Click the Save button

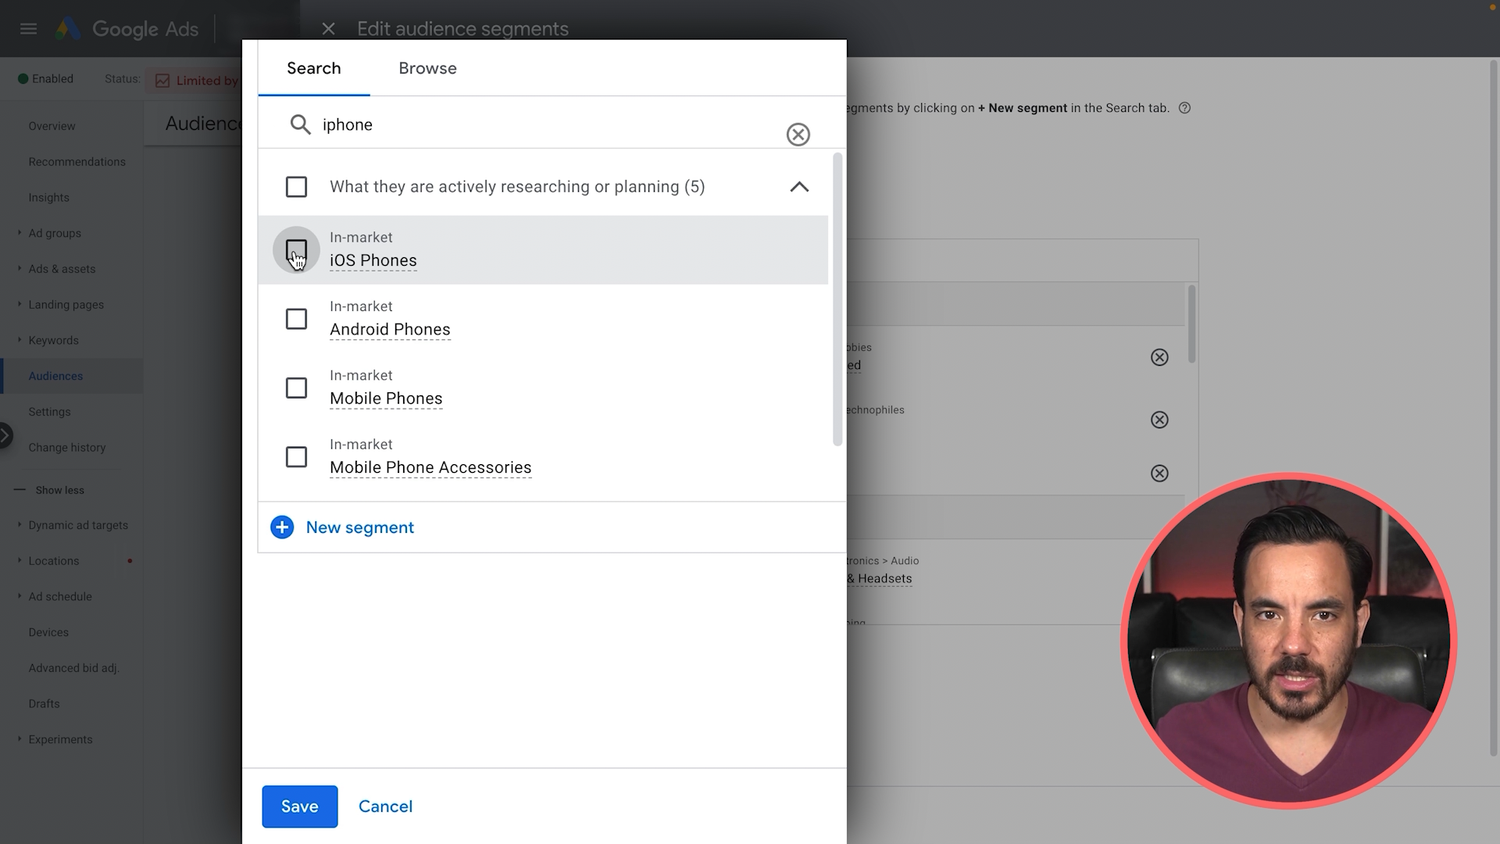pos(299,806)
